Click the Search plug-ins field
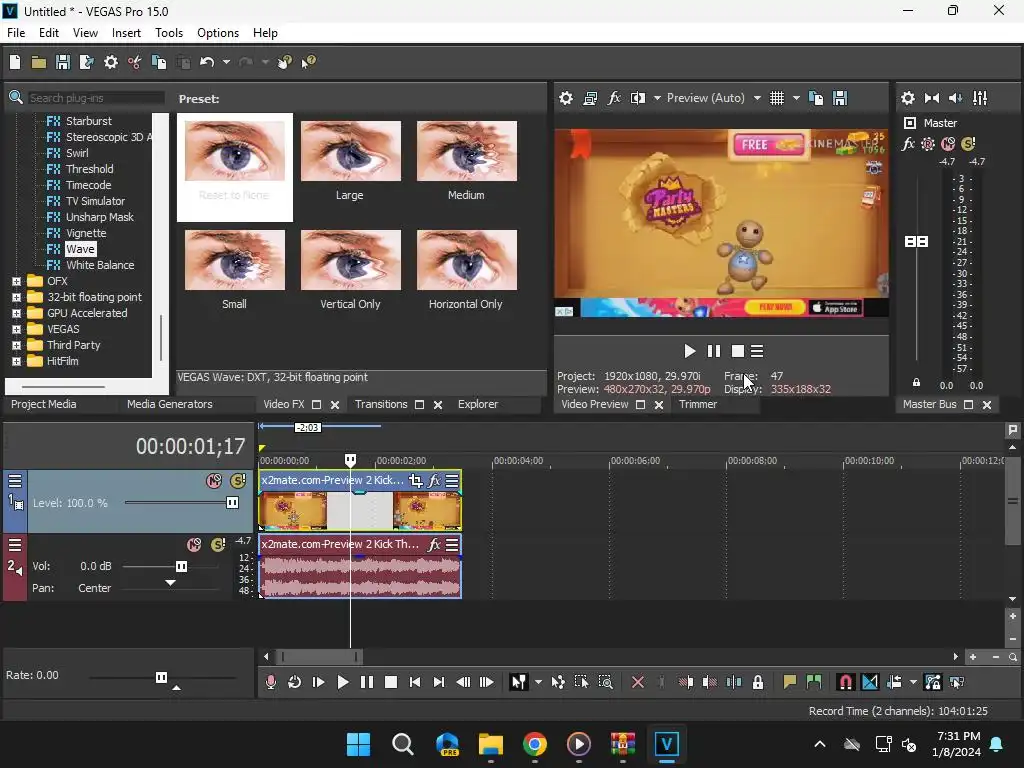This screenshot has width=1024, height=768. pos(96,98)
